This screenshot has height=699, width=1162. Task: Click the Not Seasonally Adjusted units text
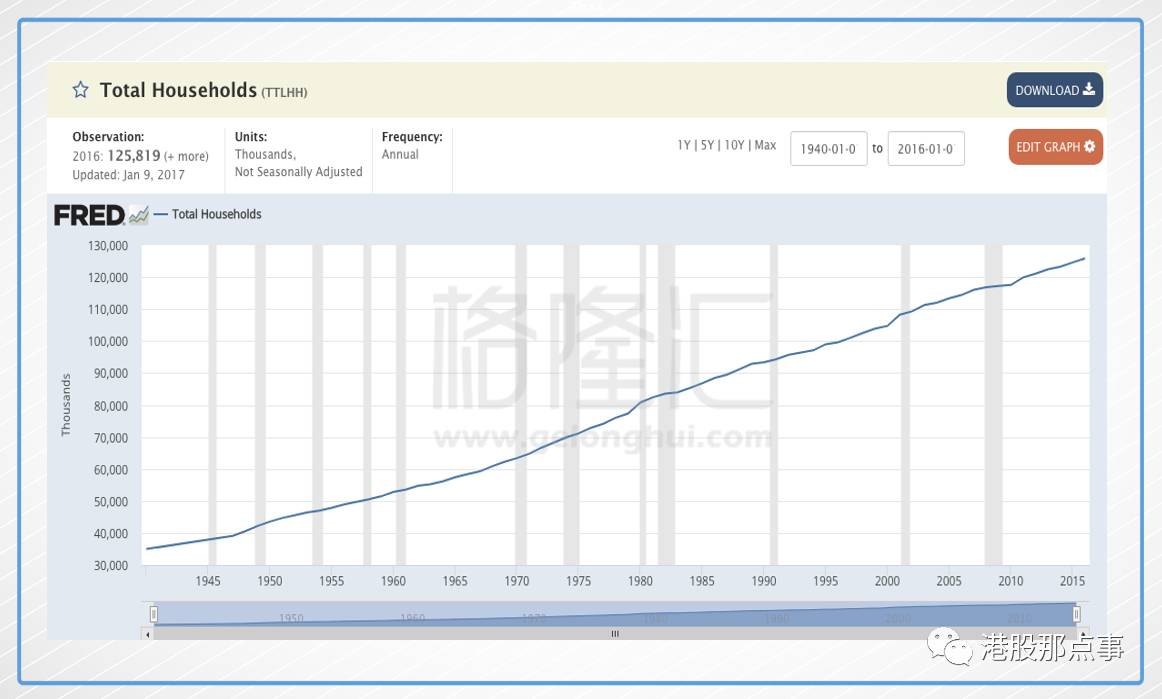tap(299, 171)
